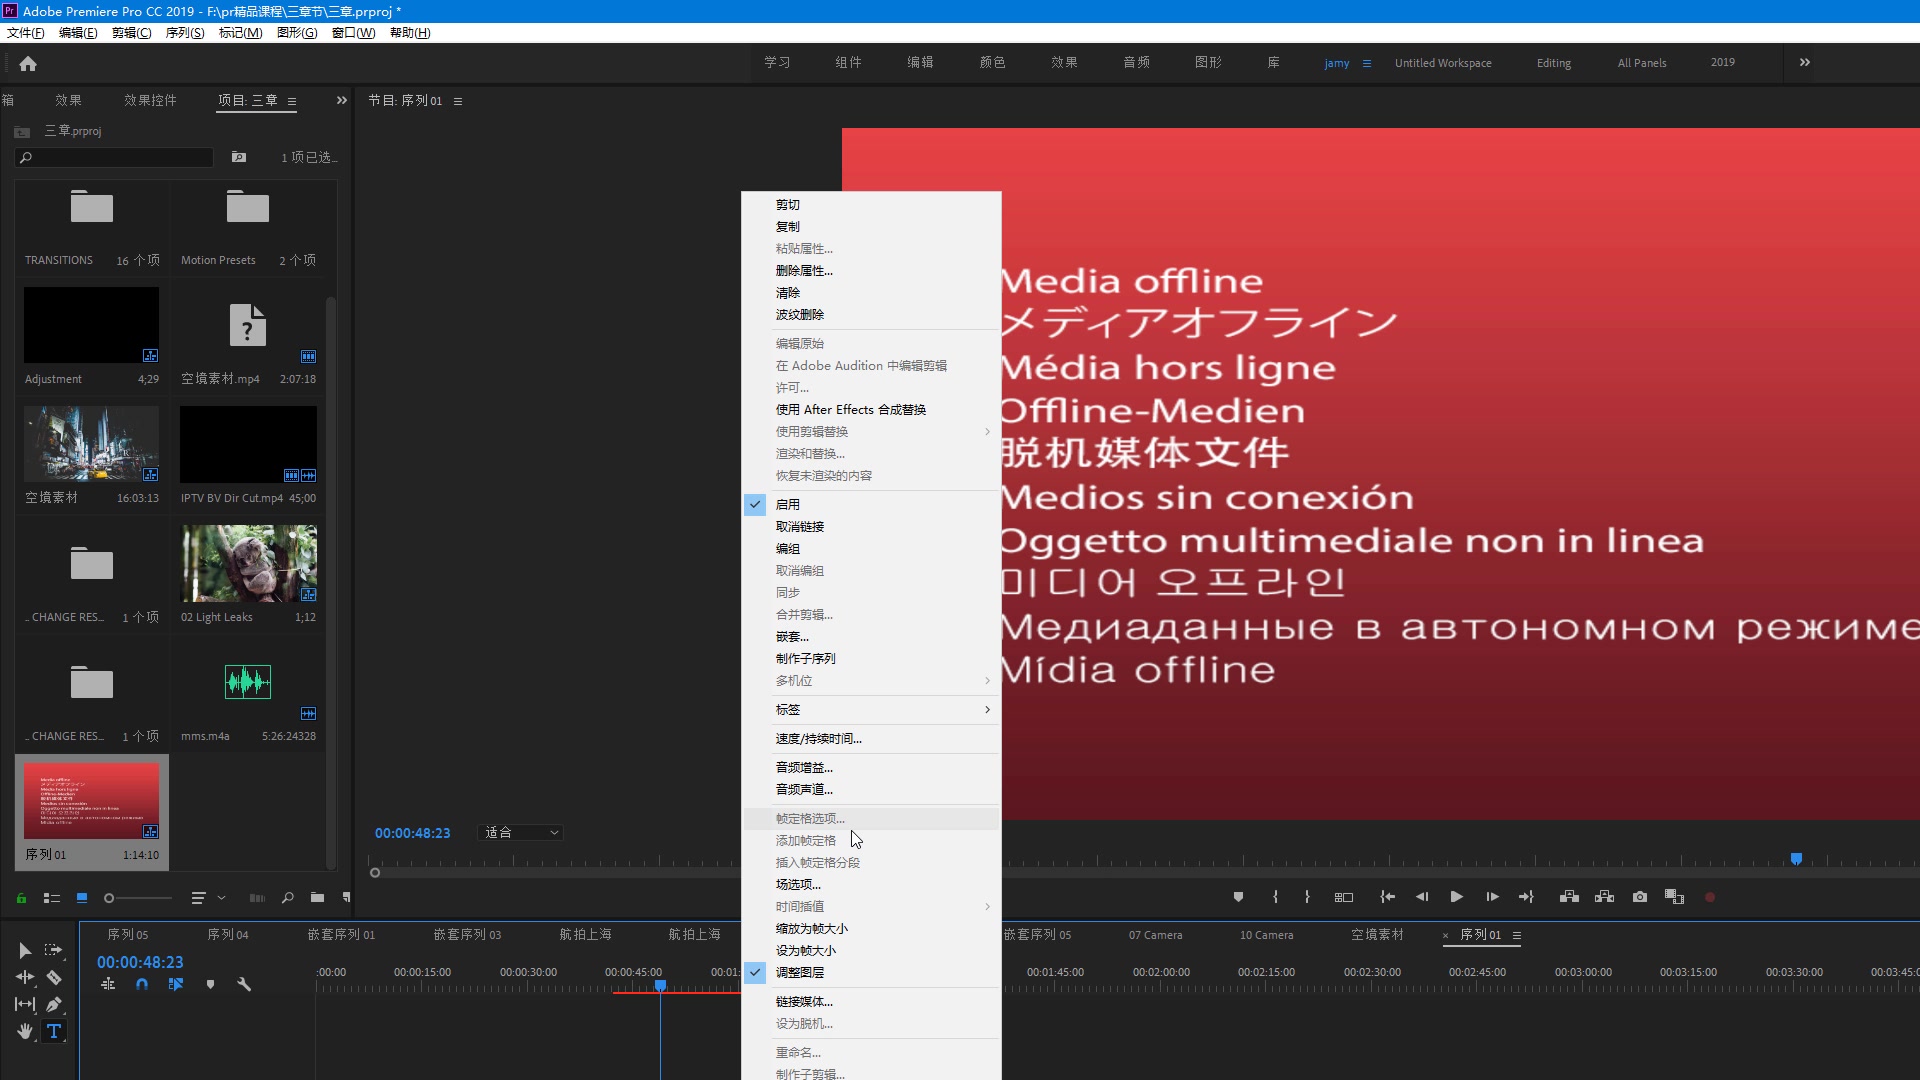Select 速度/持续时间 from context menu
This screenshot has width=1920, height=1080.
pyautogui.click(x=819, y=738)
